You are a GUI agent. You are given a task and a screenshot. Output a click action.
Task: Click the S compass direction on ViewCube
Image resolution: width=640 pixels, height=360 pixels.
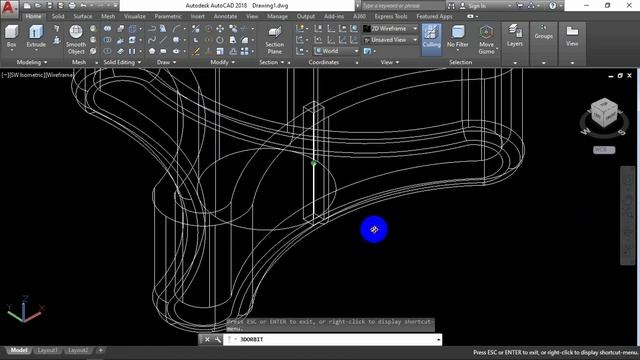pyautogui.click(x=622, y=132)
